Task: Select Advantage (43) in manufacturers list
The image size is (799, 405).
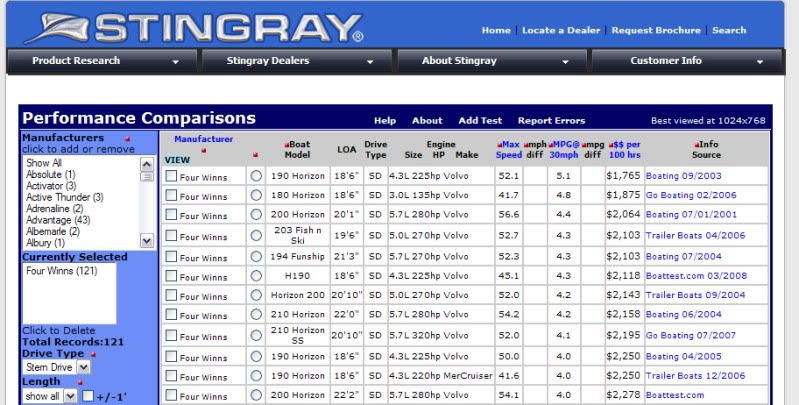Action: click(58, 220)
